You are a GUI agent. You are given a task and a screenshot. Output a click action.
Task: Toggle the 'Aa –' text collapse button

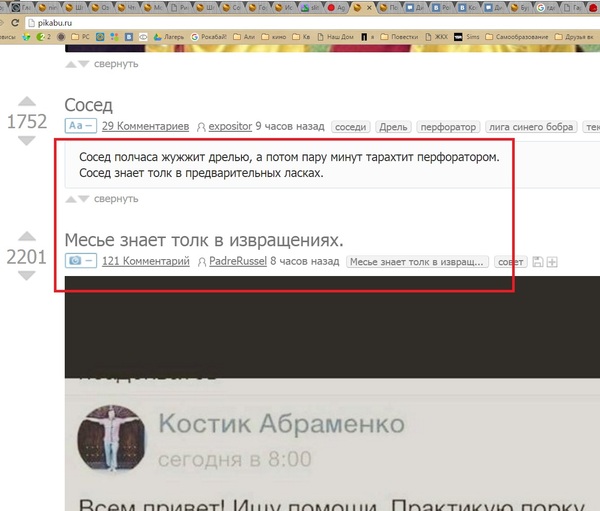click(81, 126)
